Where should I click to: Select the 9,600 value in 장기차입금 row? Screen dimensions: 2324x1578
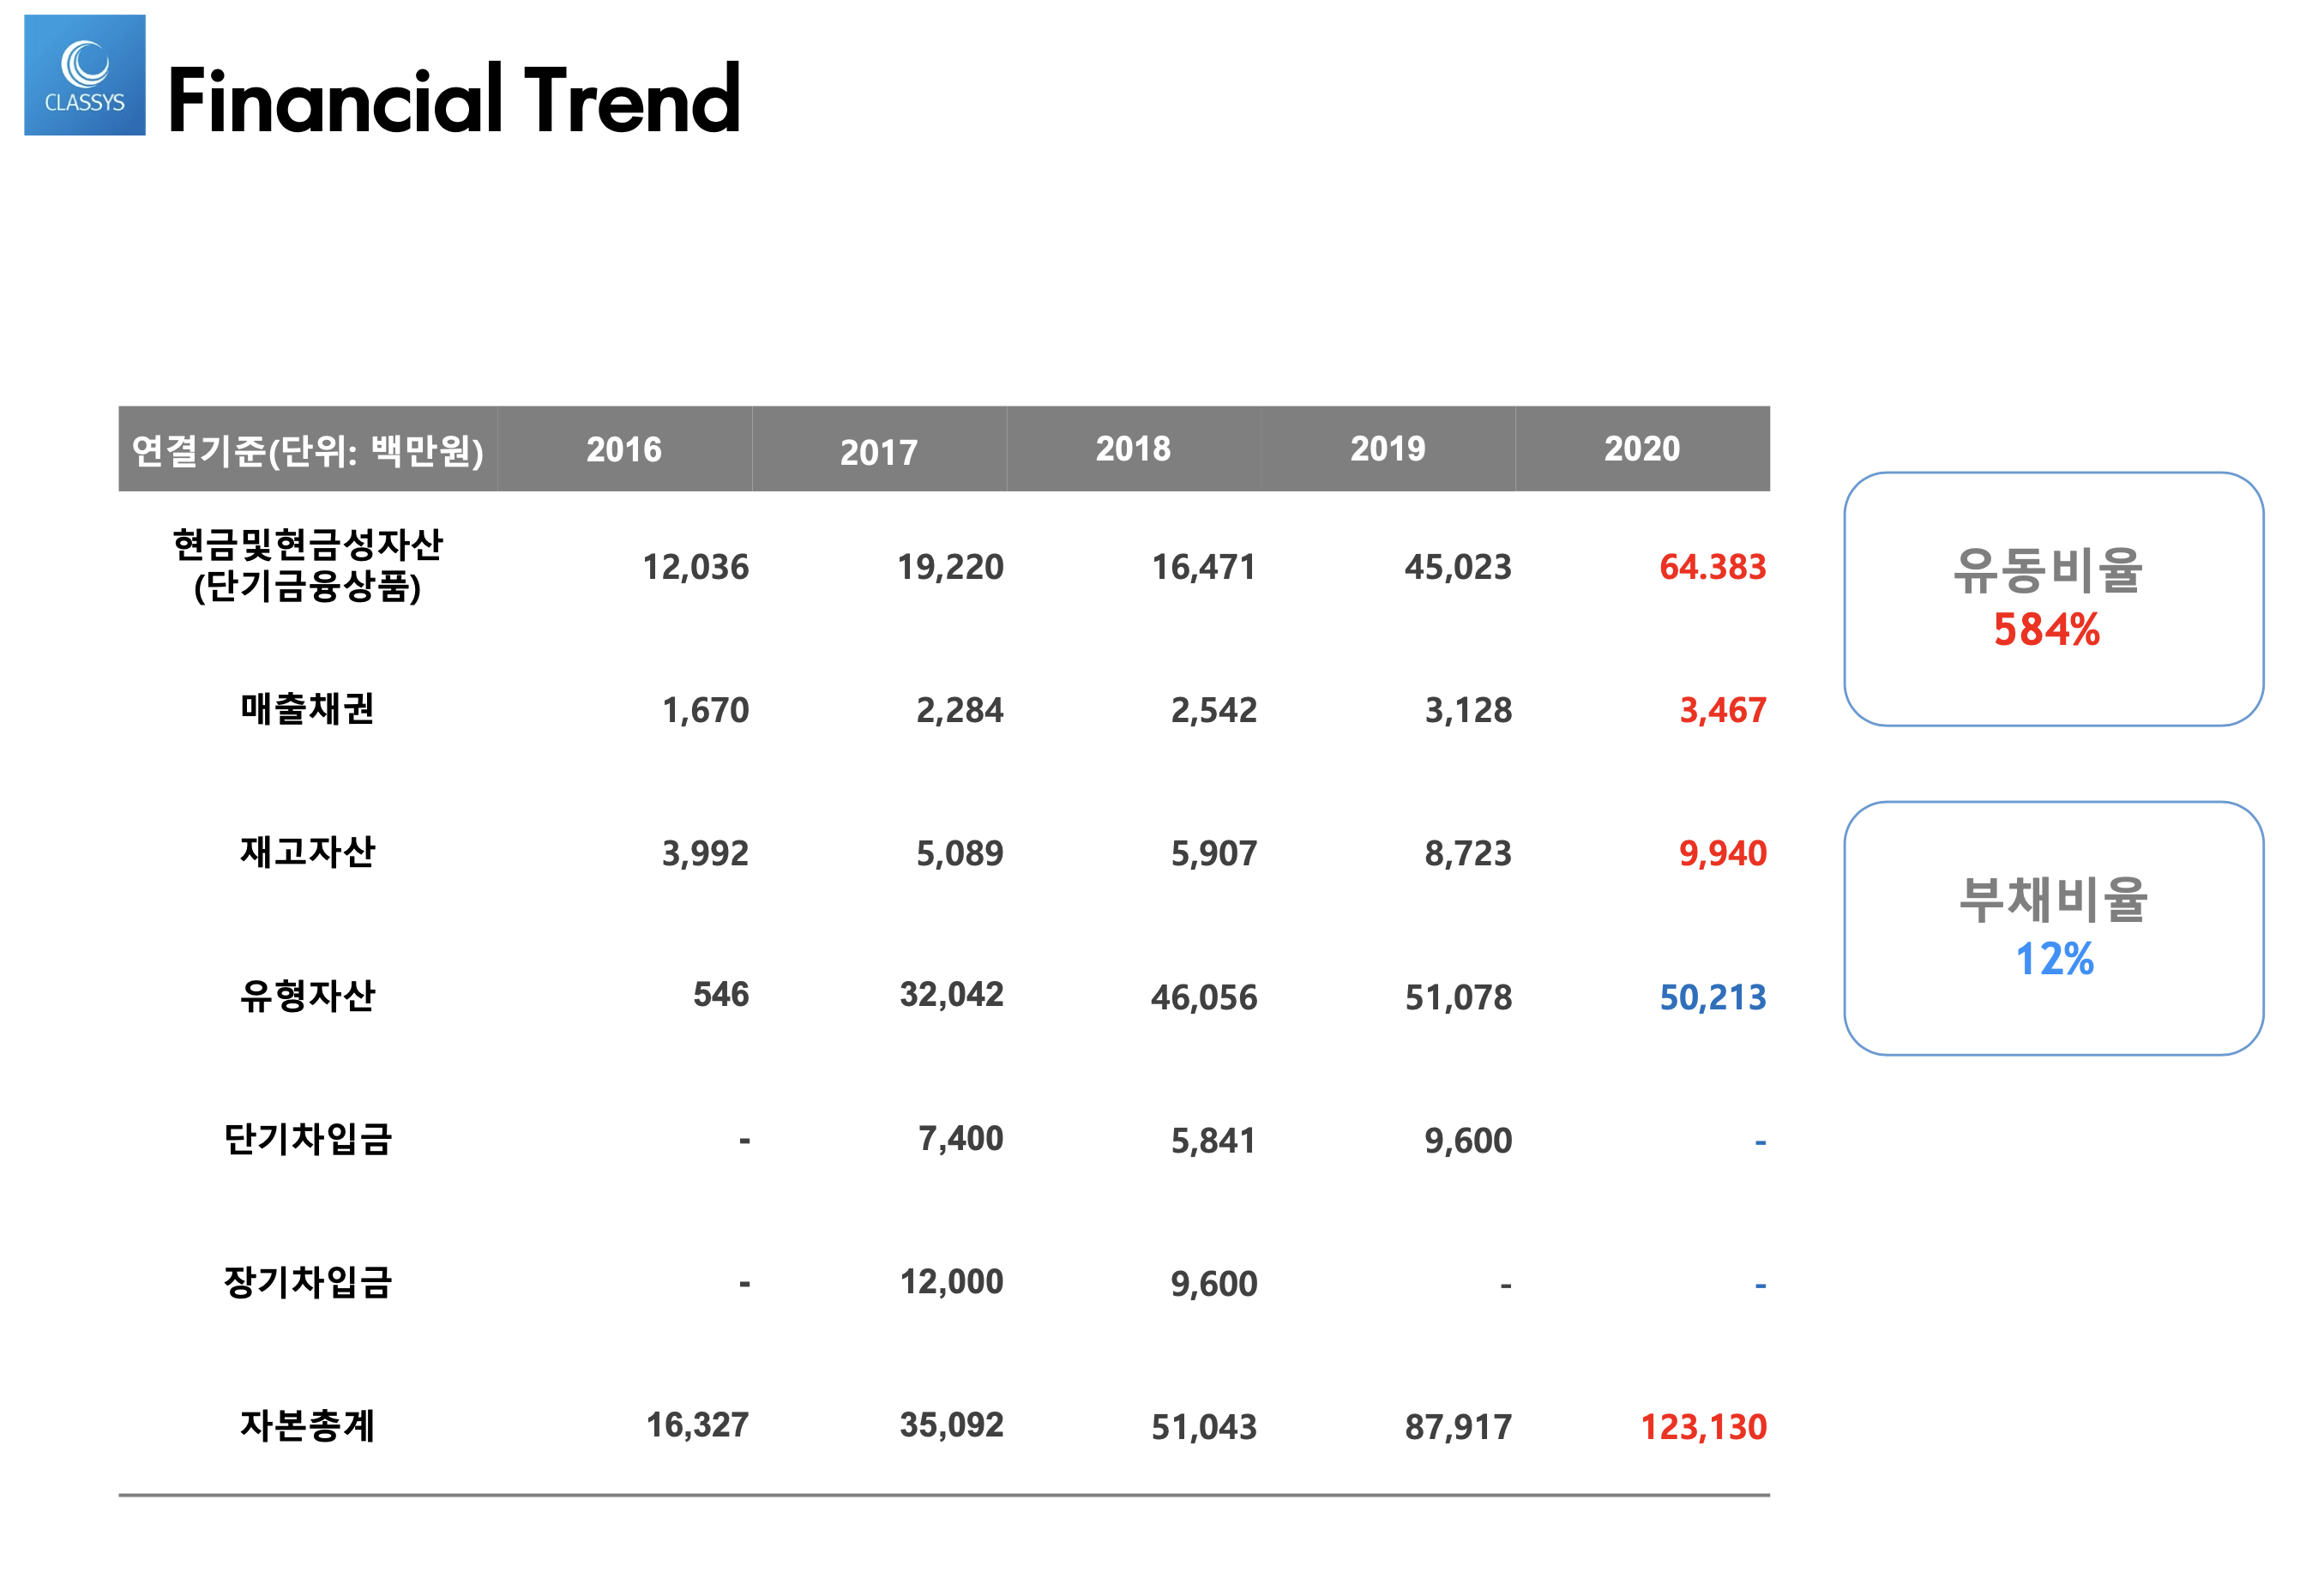(x=1214, y=1283)
